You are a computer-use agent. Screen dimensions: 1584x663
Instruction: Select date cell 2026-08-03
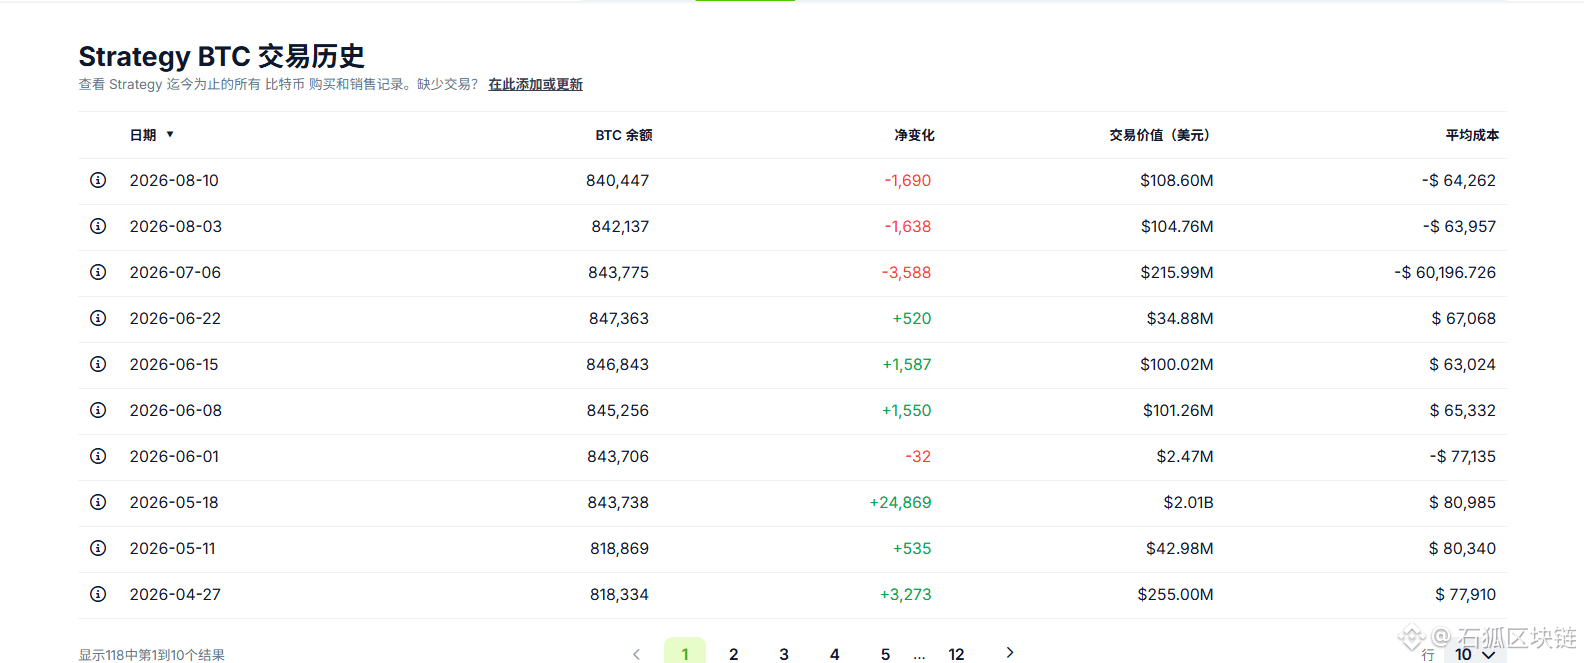pos(176,226)
